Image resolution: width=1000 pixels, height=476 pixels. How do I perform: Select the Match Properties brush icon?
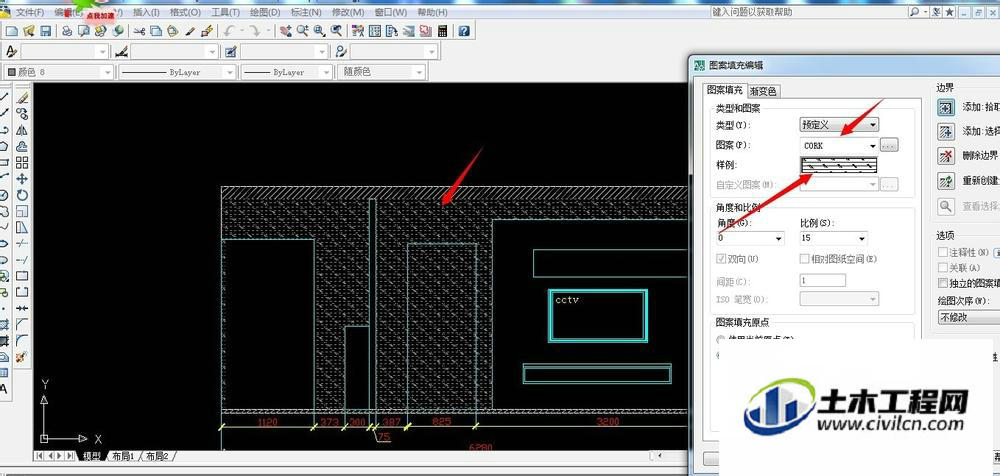pos(189,31)
